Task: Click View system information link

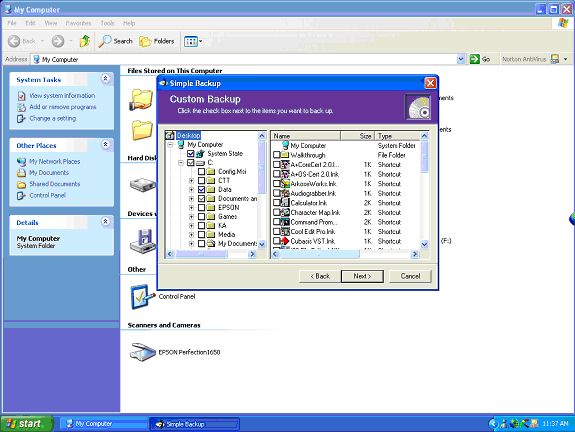Action: (62, 96)
